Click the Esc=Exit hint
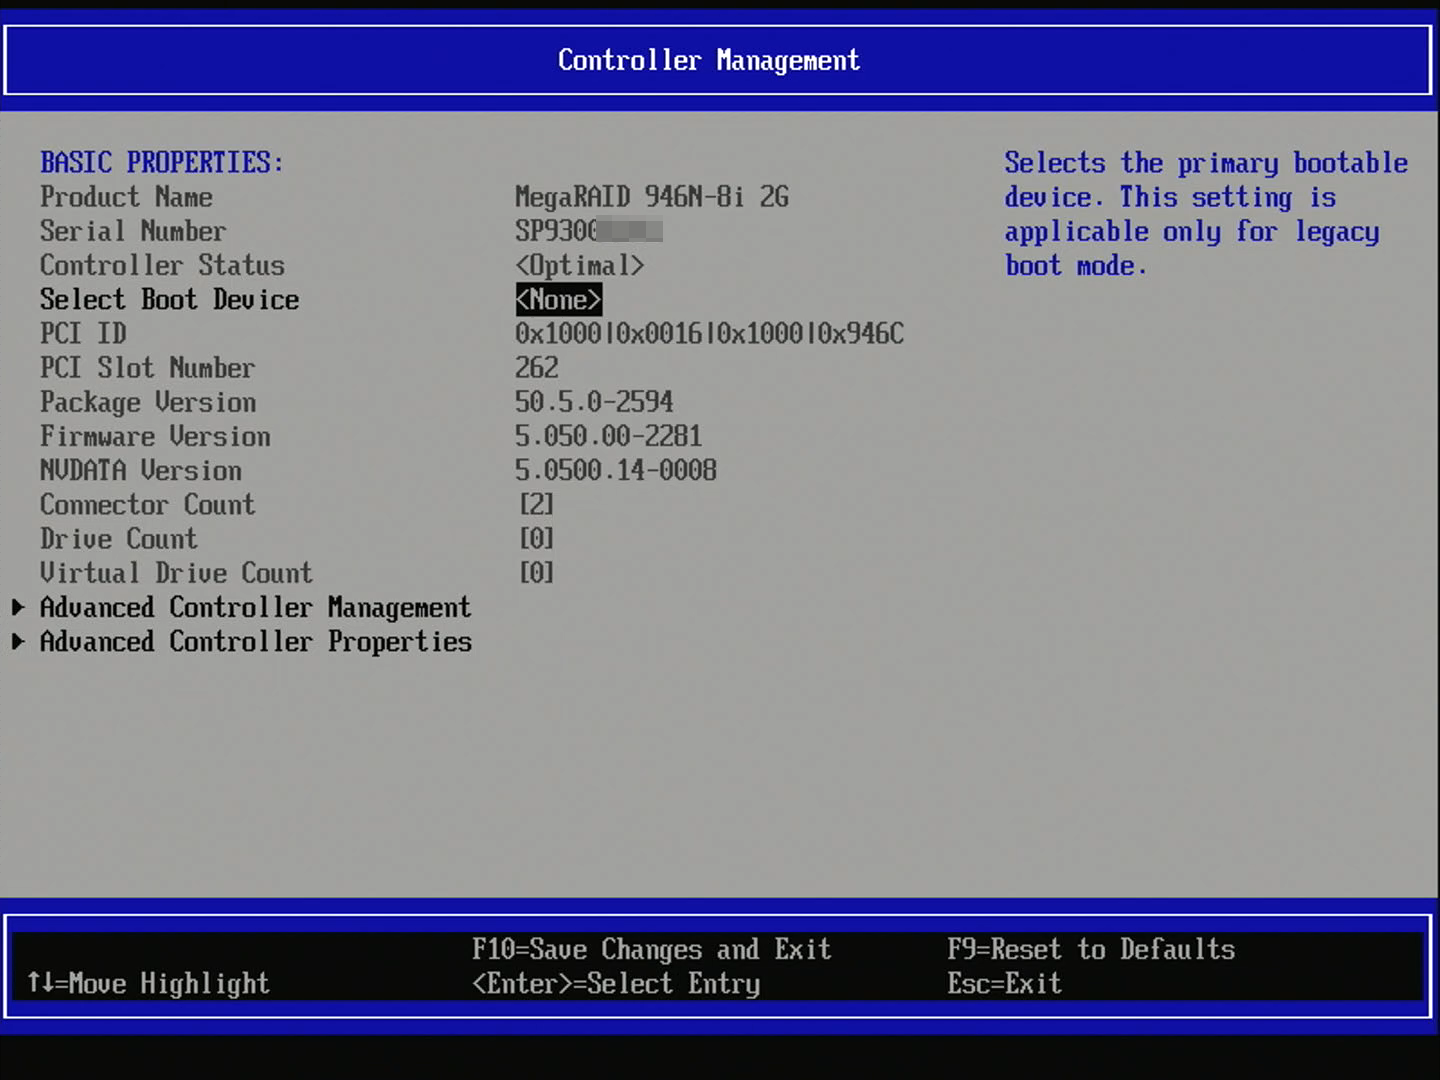The height and width of the screenshot is (1080, 1440). point(1005,983)
